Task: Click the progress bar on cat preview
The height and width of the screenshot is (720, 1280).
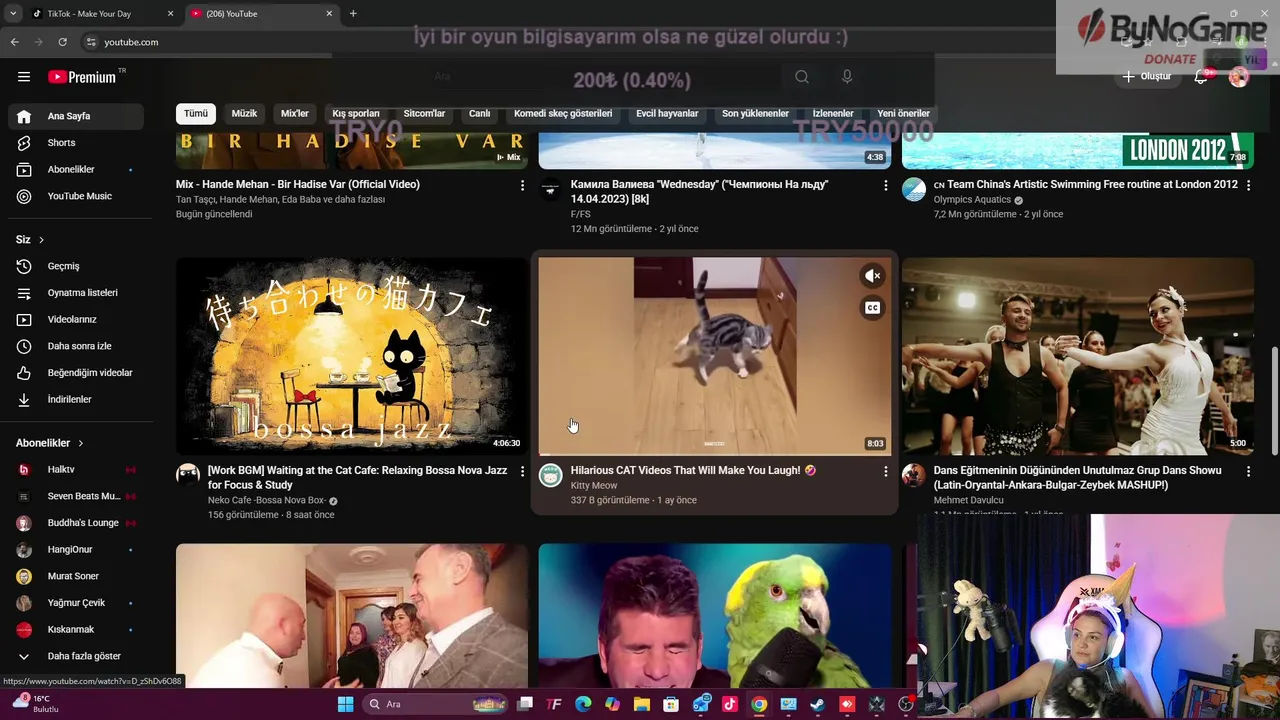Action: 715,454
